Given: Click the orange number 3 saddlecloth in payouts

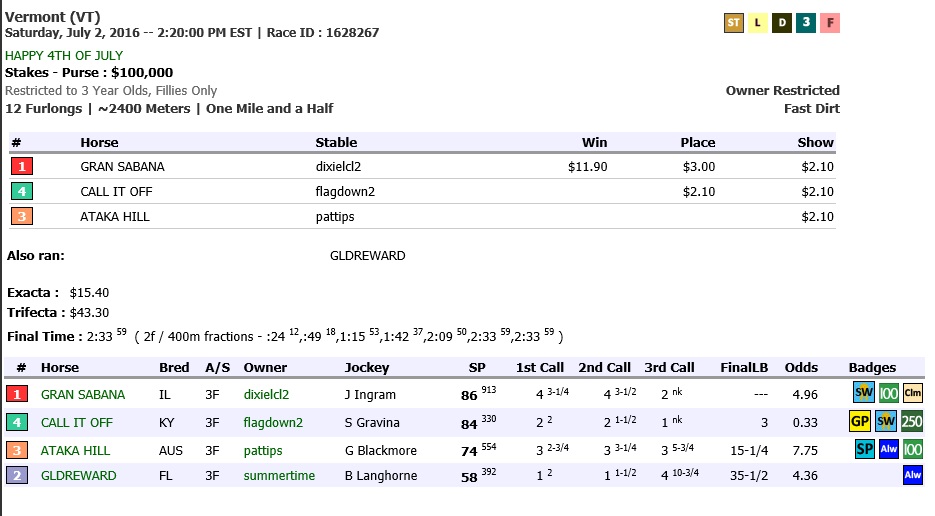Looking at the screenshot, I should [x=22, y=216].
